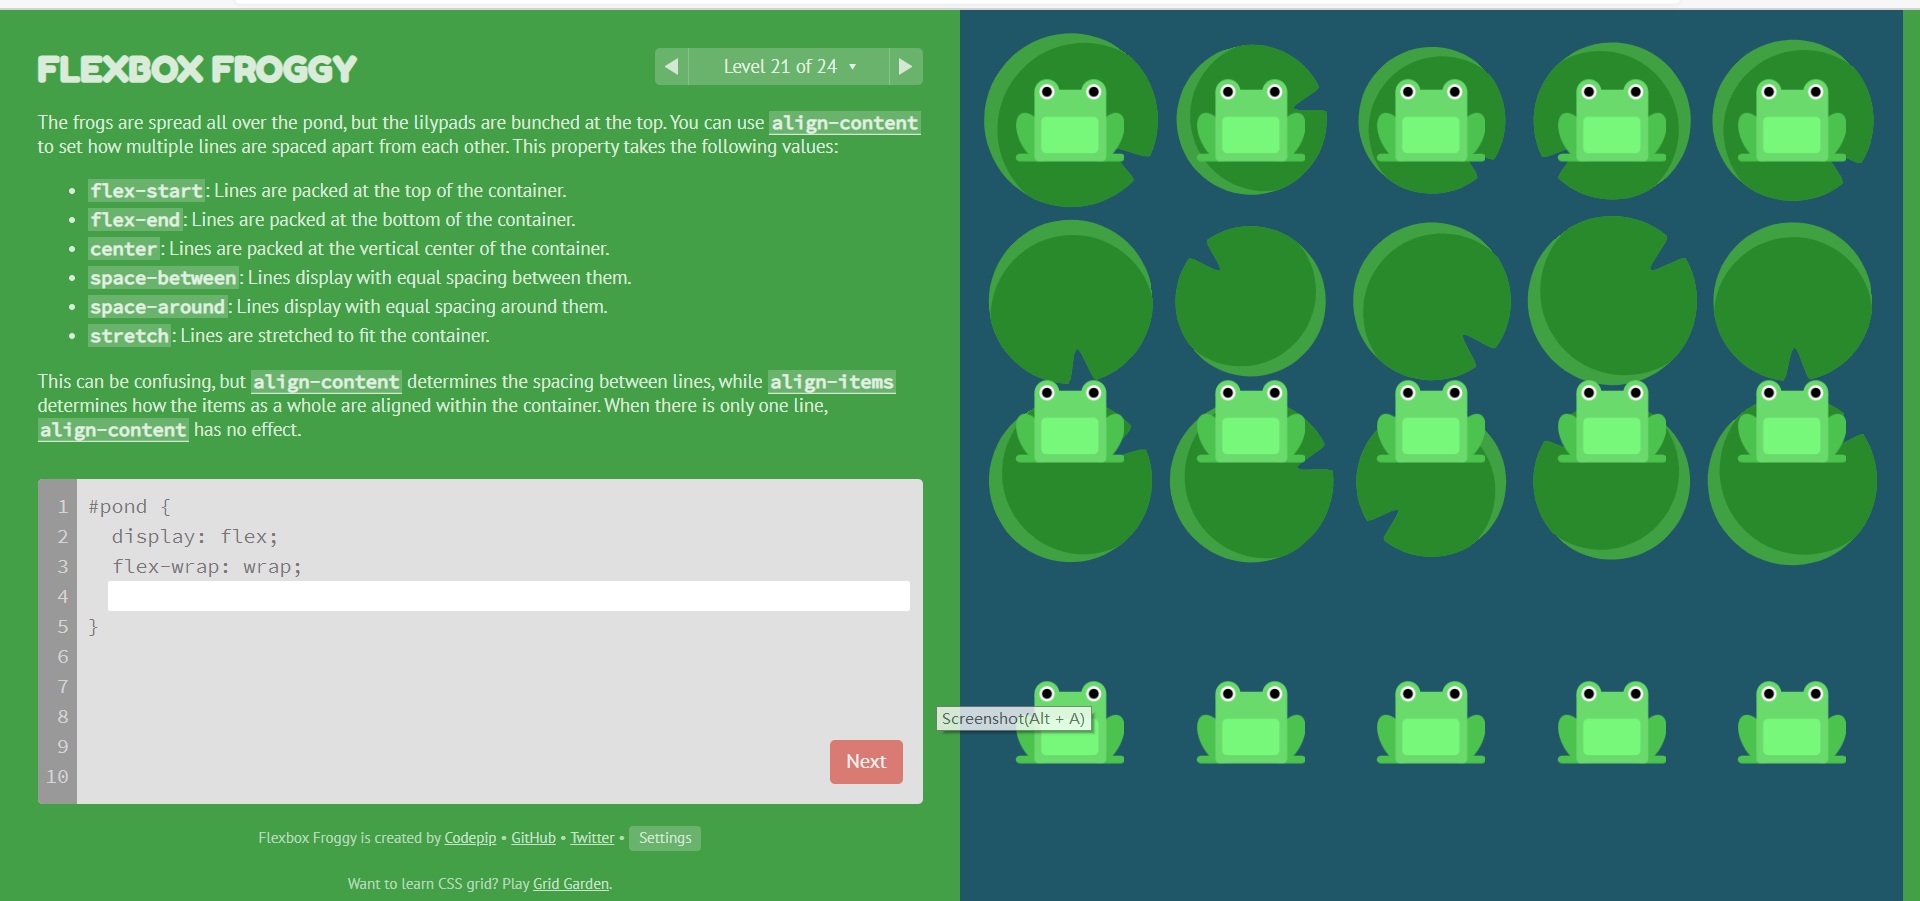Click the previous level arrow
Viewport: 1920px width, 901px height.
[x=671, y=66]
